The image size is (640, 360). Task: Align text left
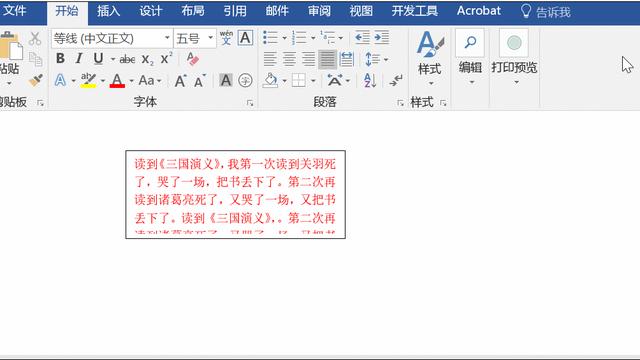[x=270, y=59]
